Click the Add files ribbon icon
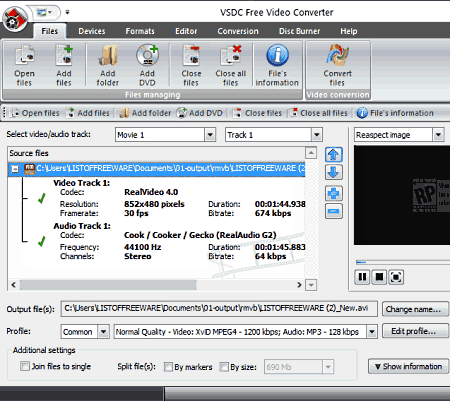450x401 pixels. 64,65
